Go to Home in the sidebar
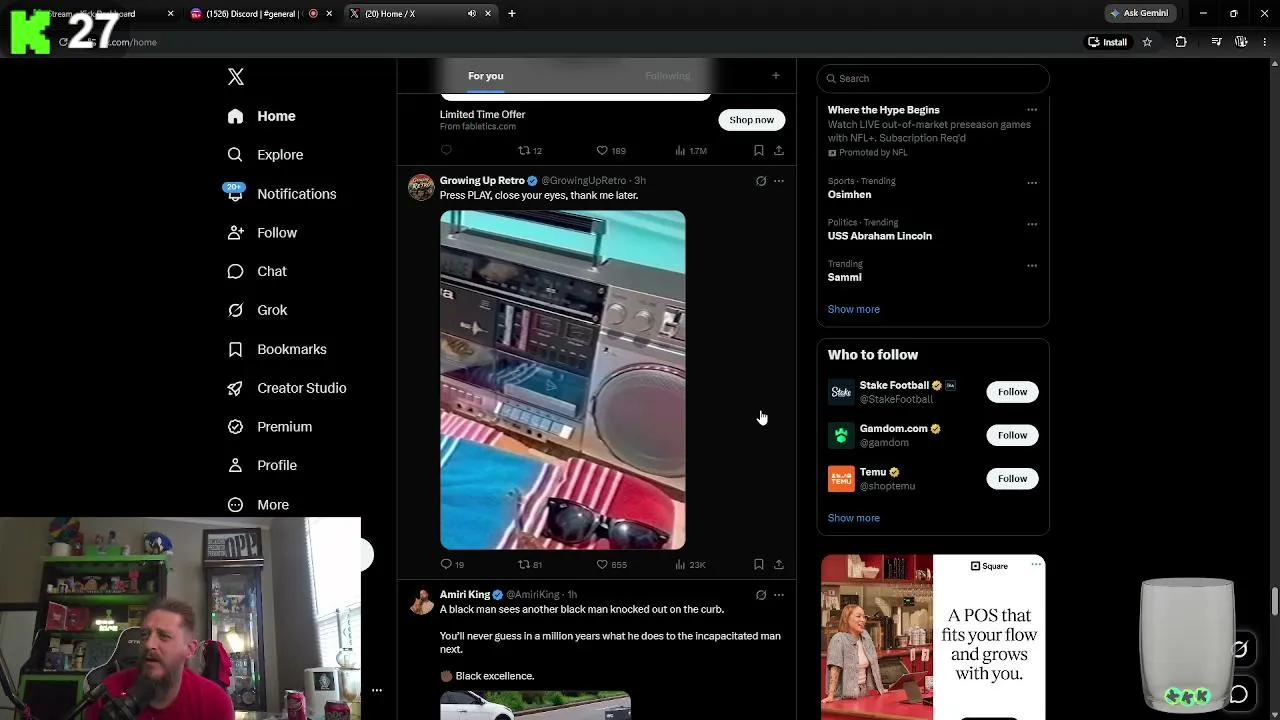1280x720 pixels. 261,116
